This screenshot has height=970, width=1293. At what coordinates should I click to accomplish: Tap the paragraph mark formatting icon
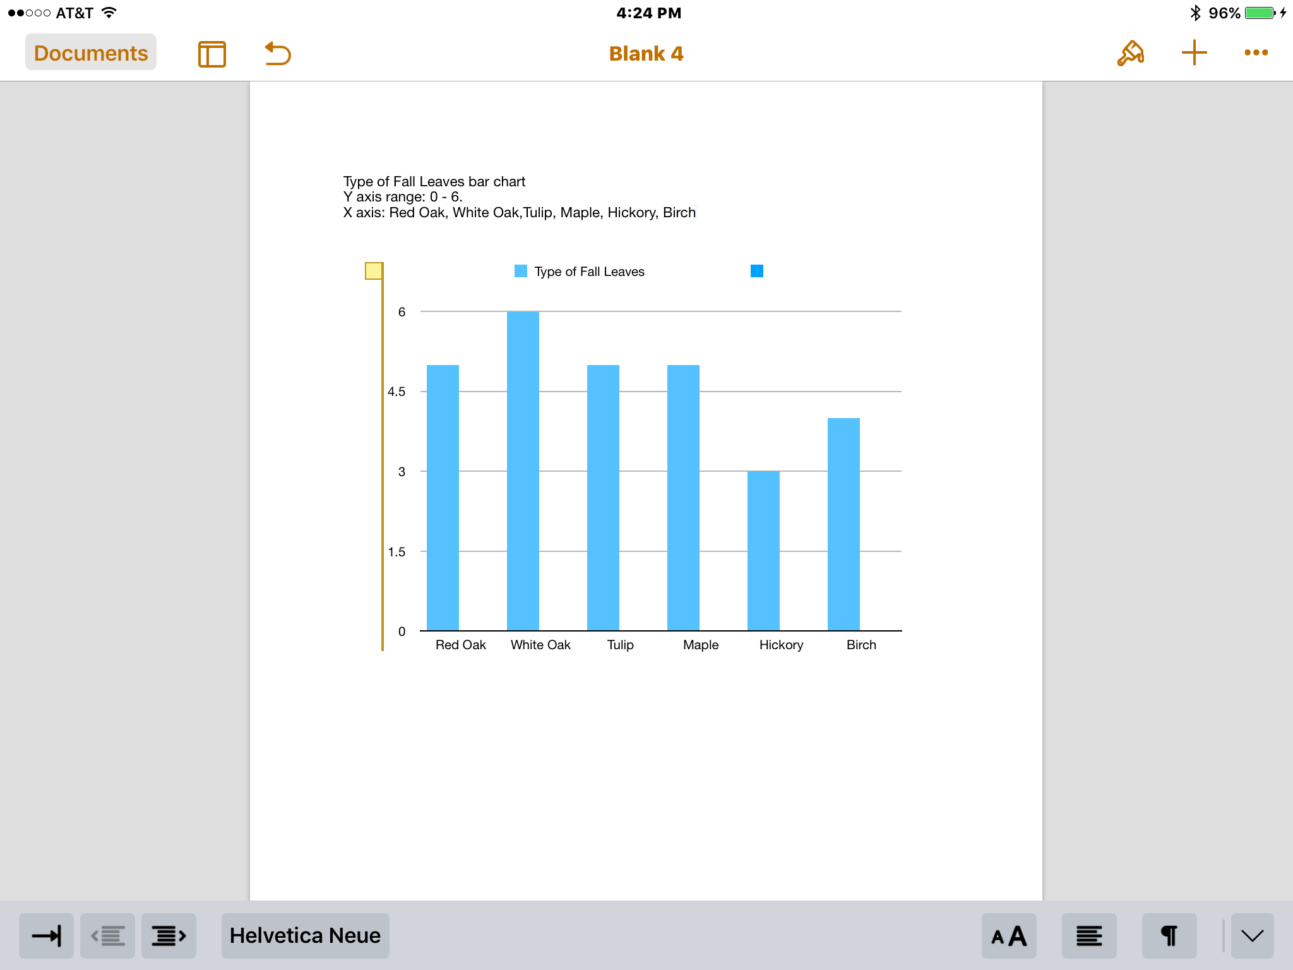tap(1169, 936)
